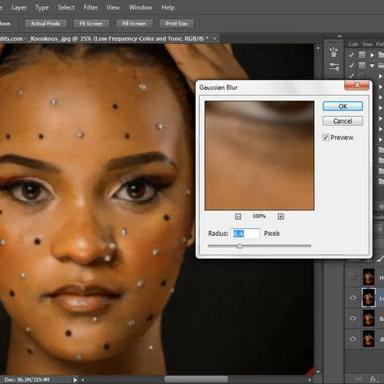The image size is (384, 384).
Task: Select the Low Frequency layer thumbnail
Action: pos(369,297)
